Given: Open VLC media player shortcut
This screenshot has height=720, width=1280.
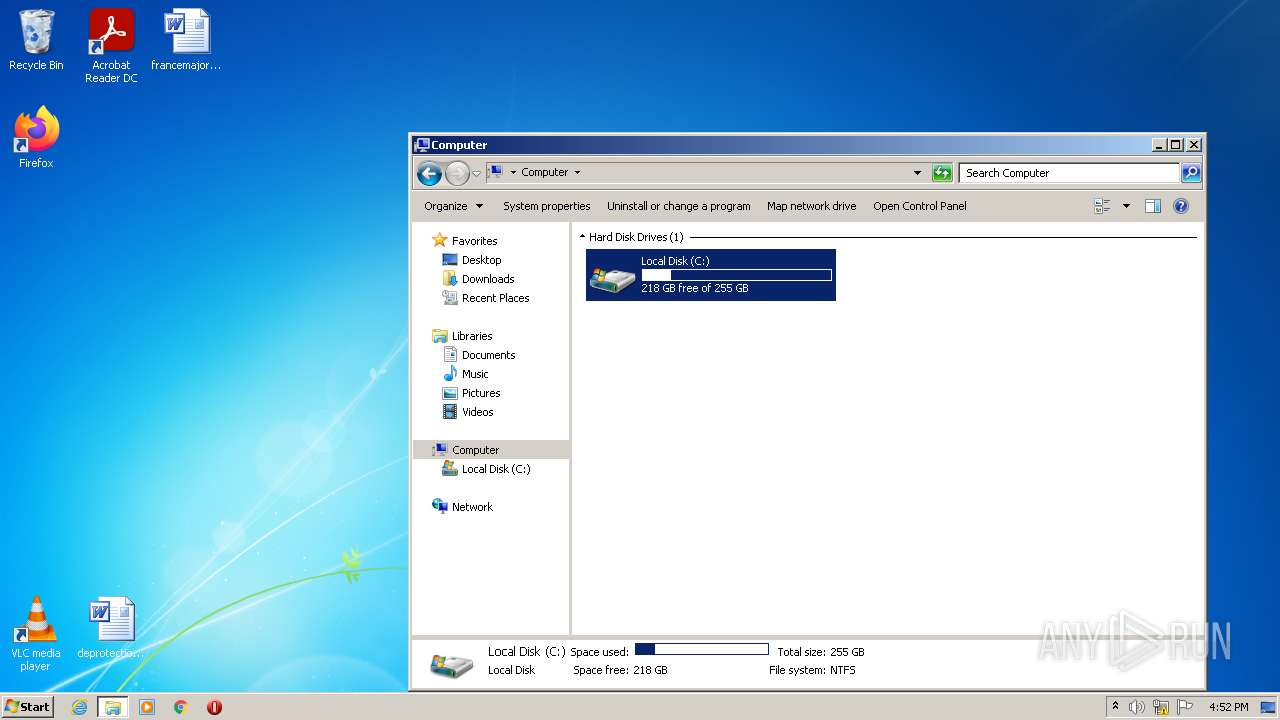Looking at the screenshot, I should (36, 633).
